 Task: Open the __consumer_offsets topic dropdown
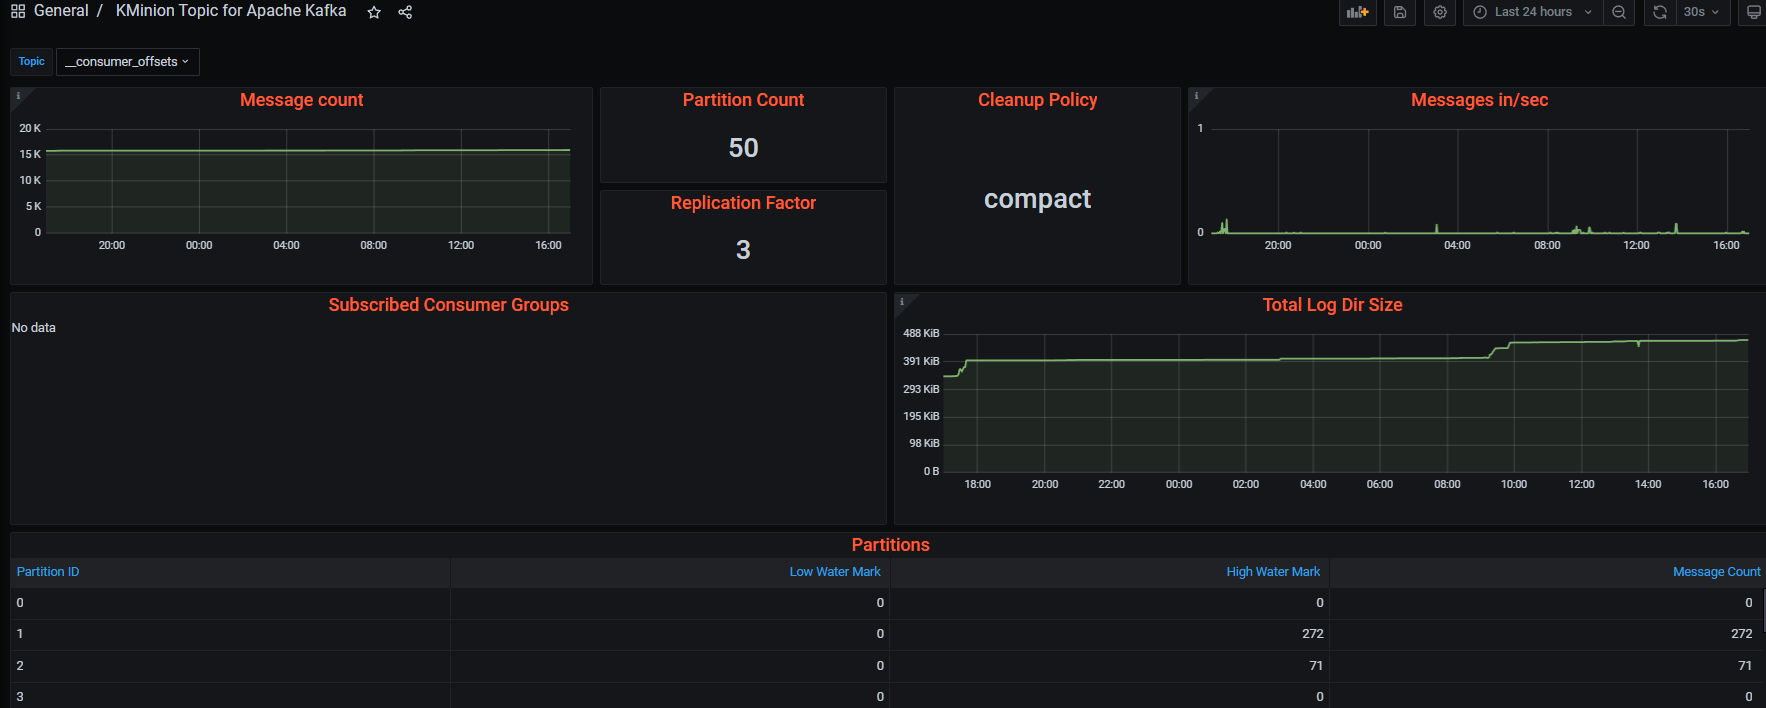point(128,62)
